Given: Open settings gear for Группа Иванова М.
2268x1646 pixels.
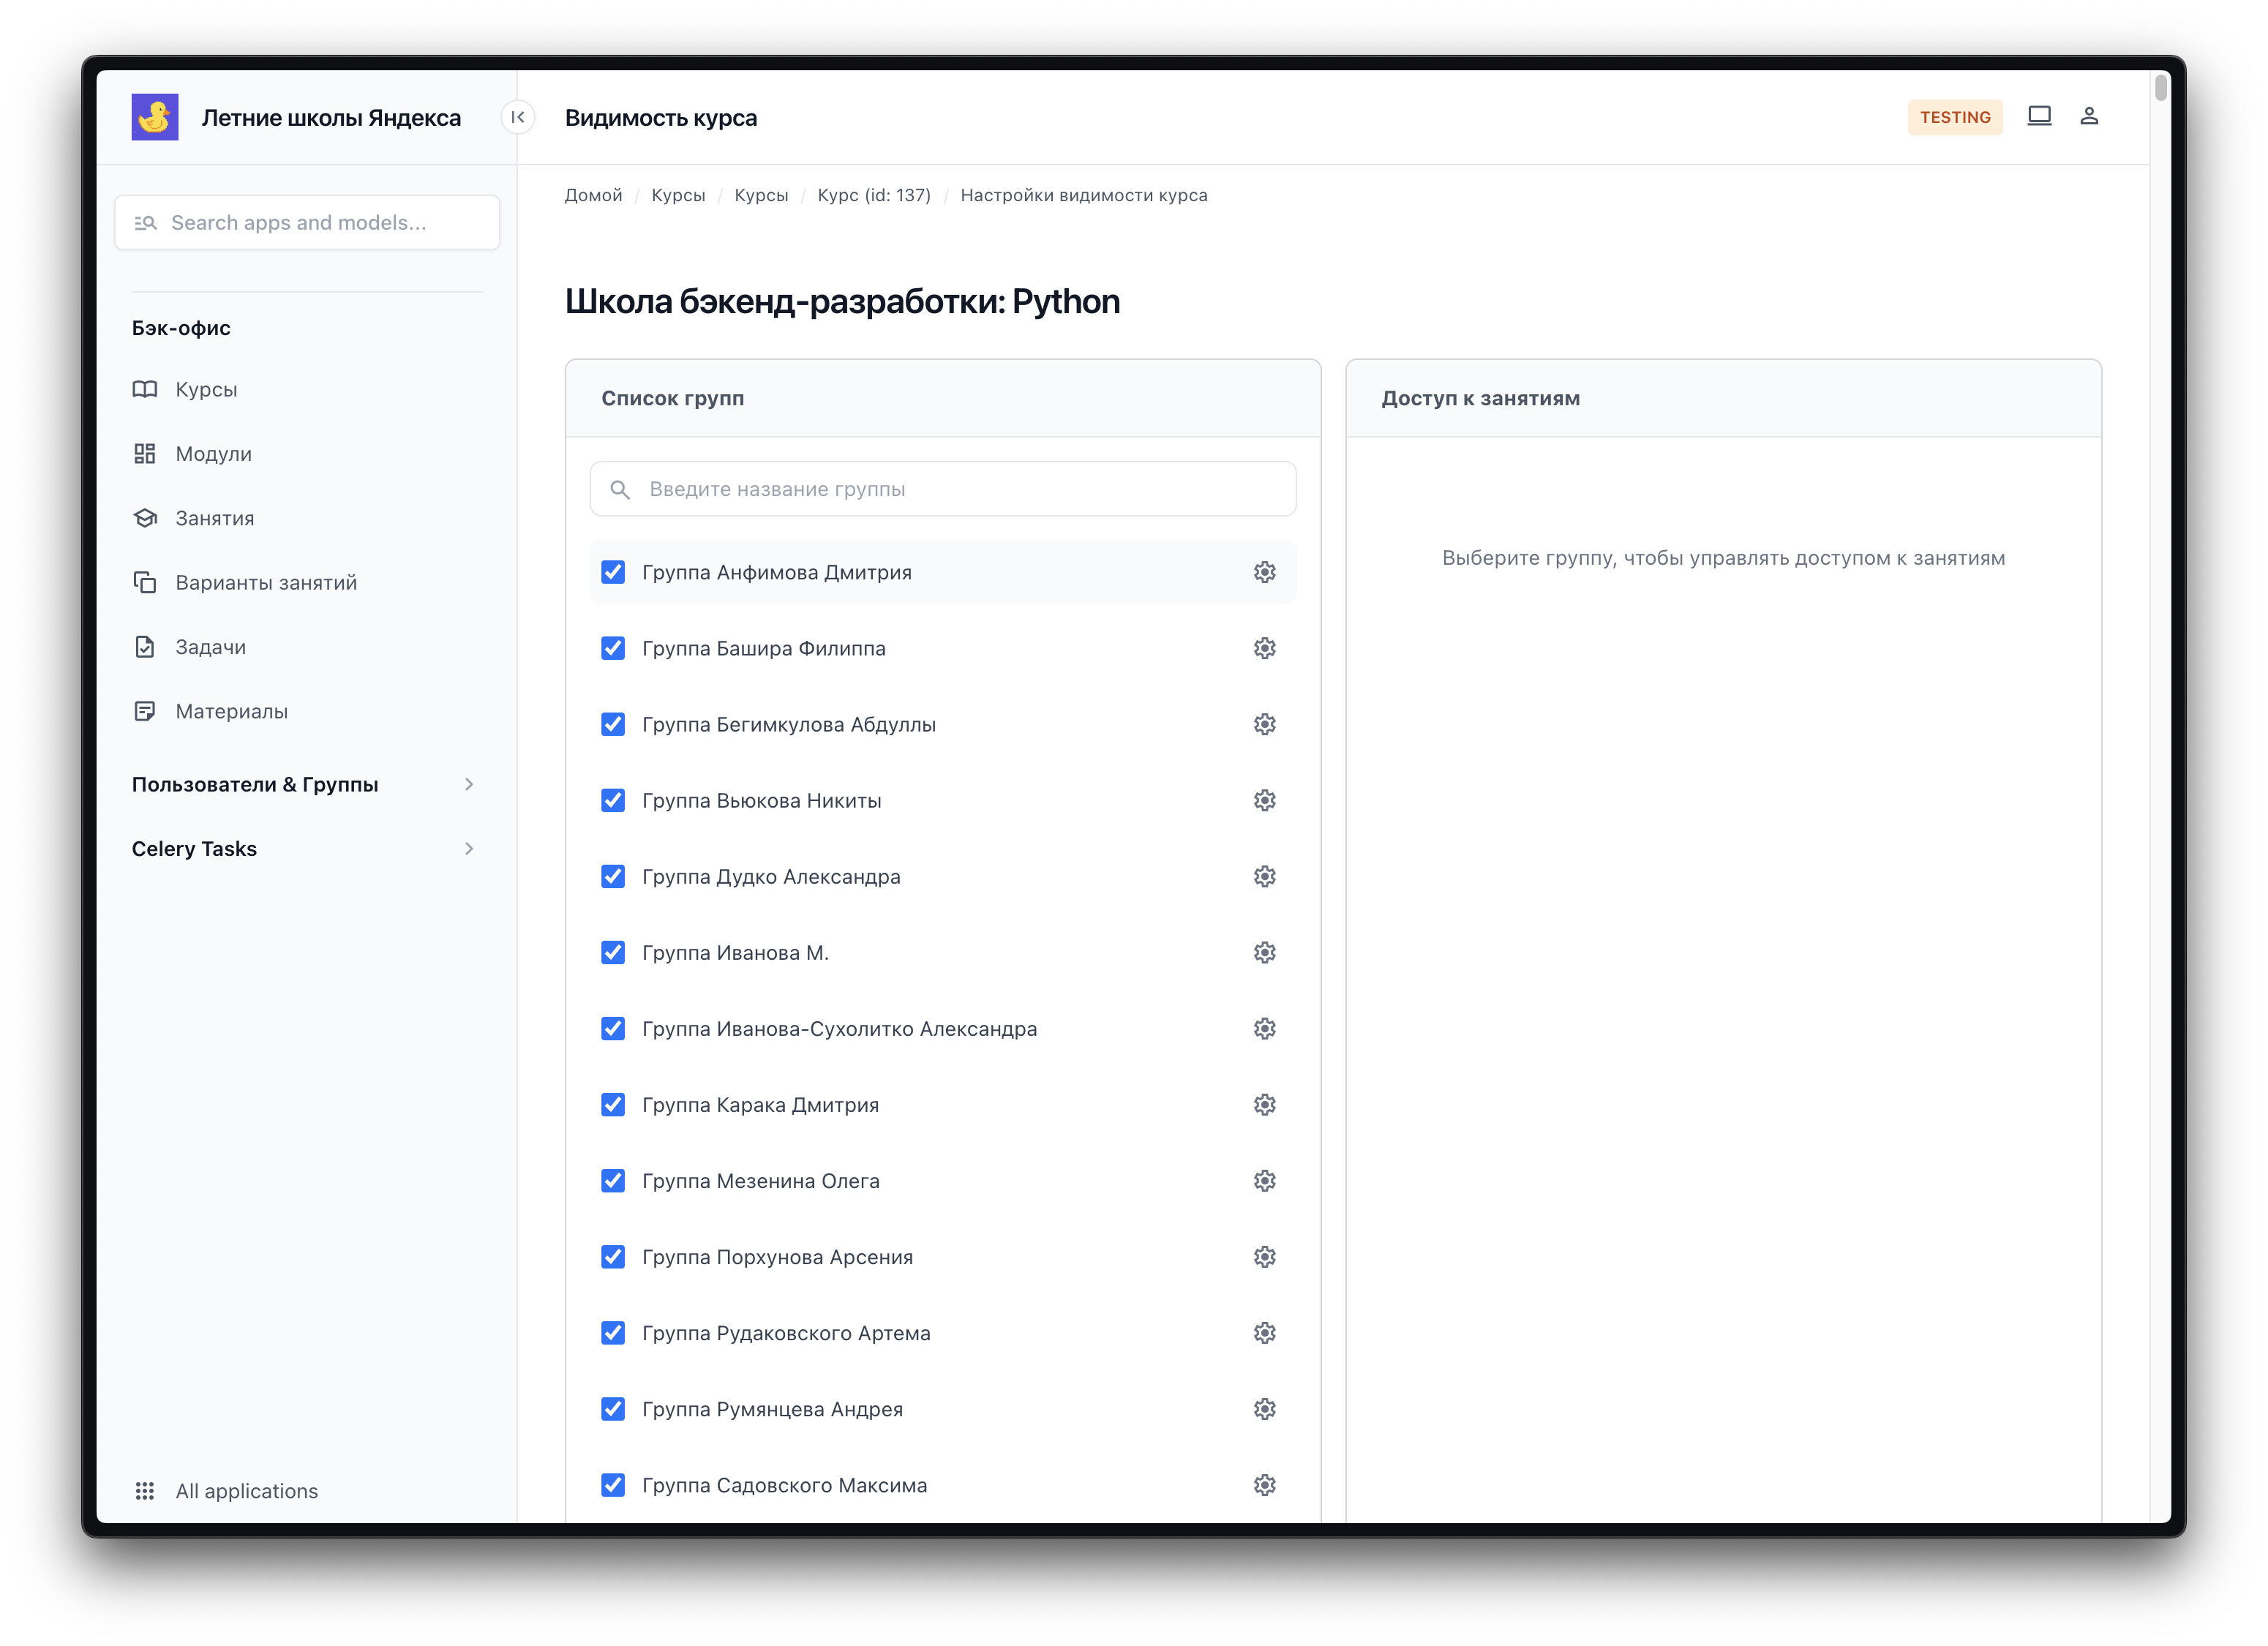Looking at the screenshot, I should [x=1265, y=952].
